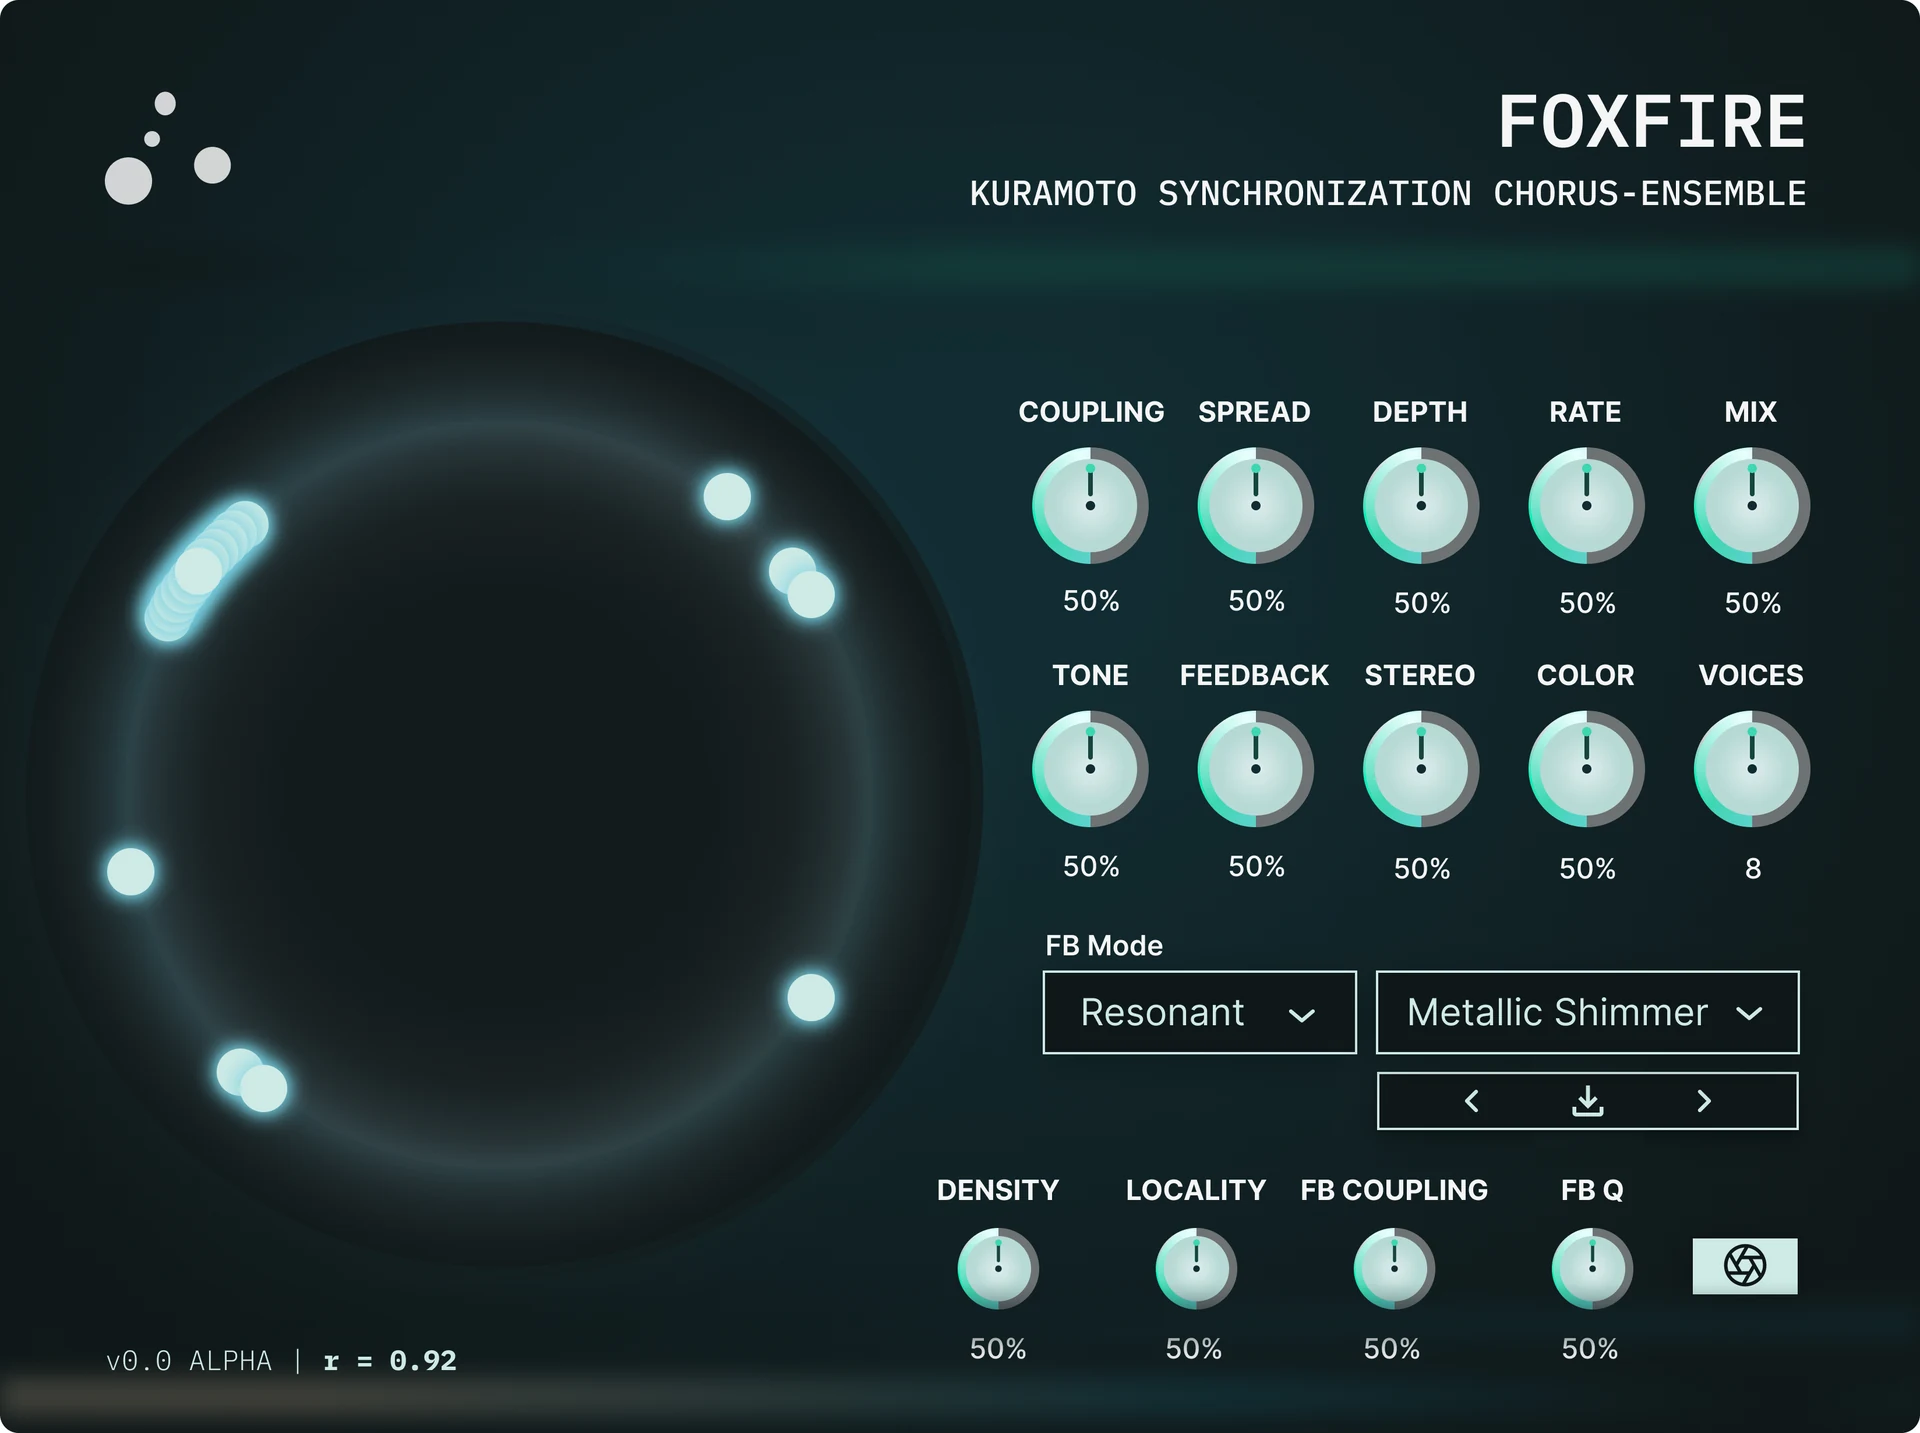Click the FOXFIRE title
The width and height of the screenshot is (1920, 1433).
tap(1652, 123)
